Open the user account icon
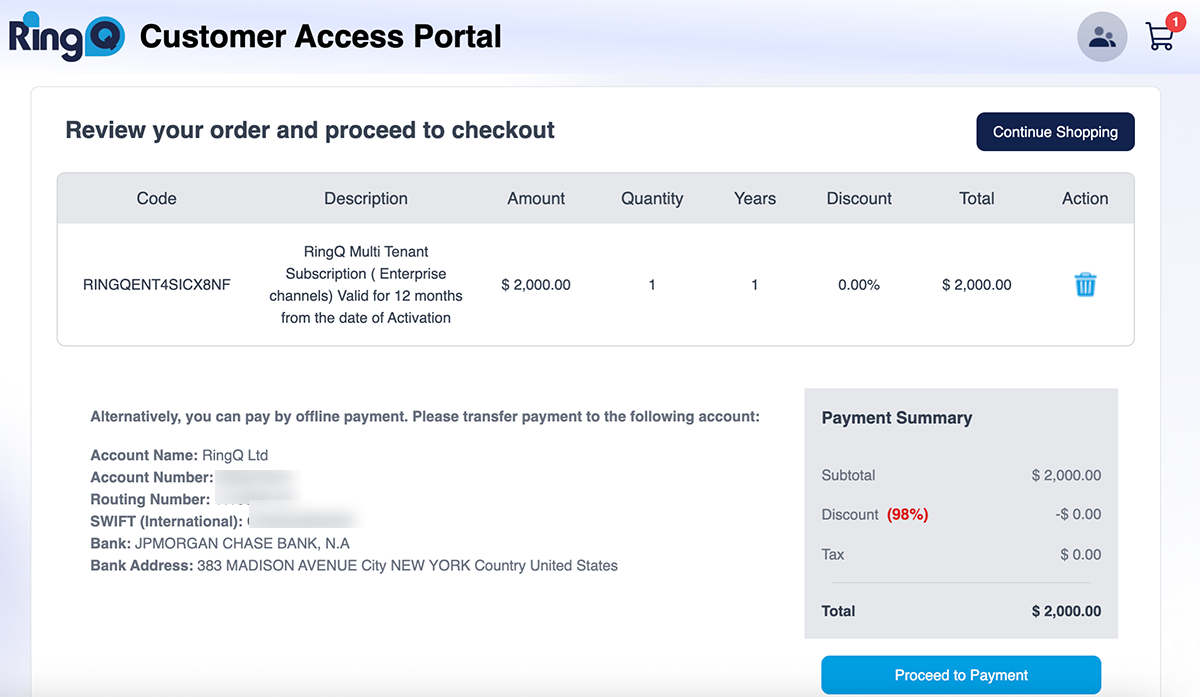This screenshot has height=697, width=1200. click(1102, 38)
